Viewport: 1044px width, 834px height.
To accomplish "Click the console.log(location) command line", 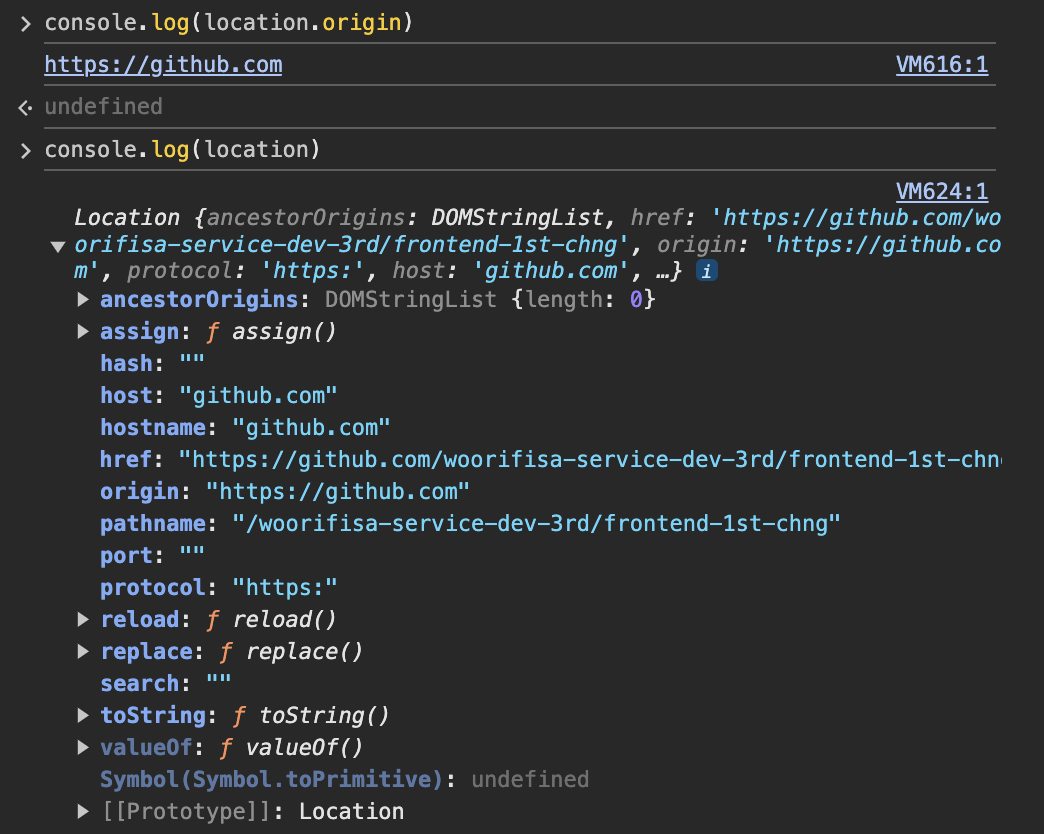I will [x=182, y=150].
